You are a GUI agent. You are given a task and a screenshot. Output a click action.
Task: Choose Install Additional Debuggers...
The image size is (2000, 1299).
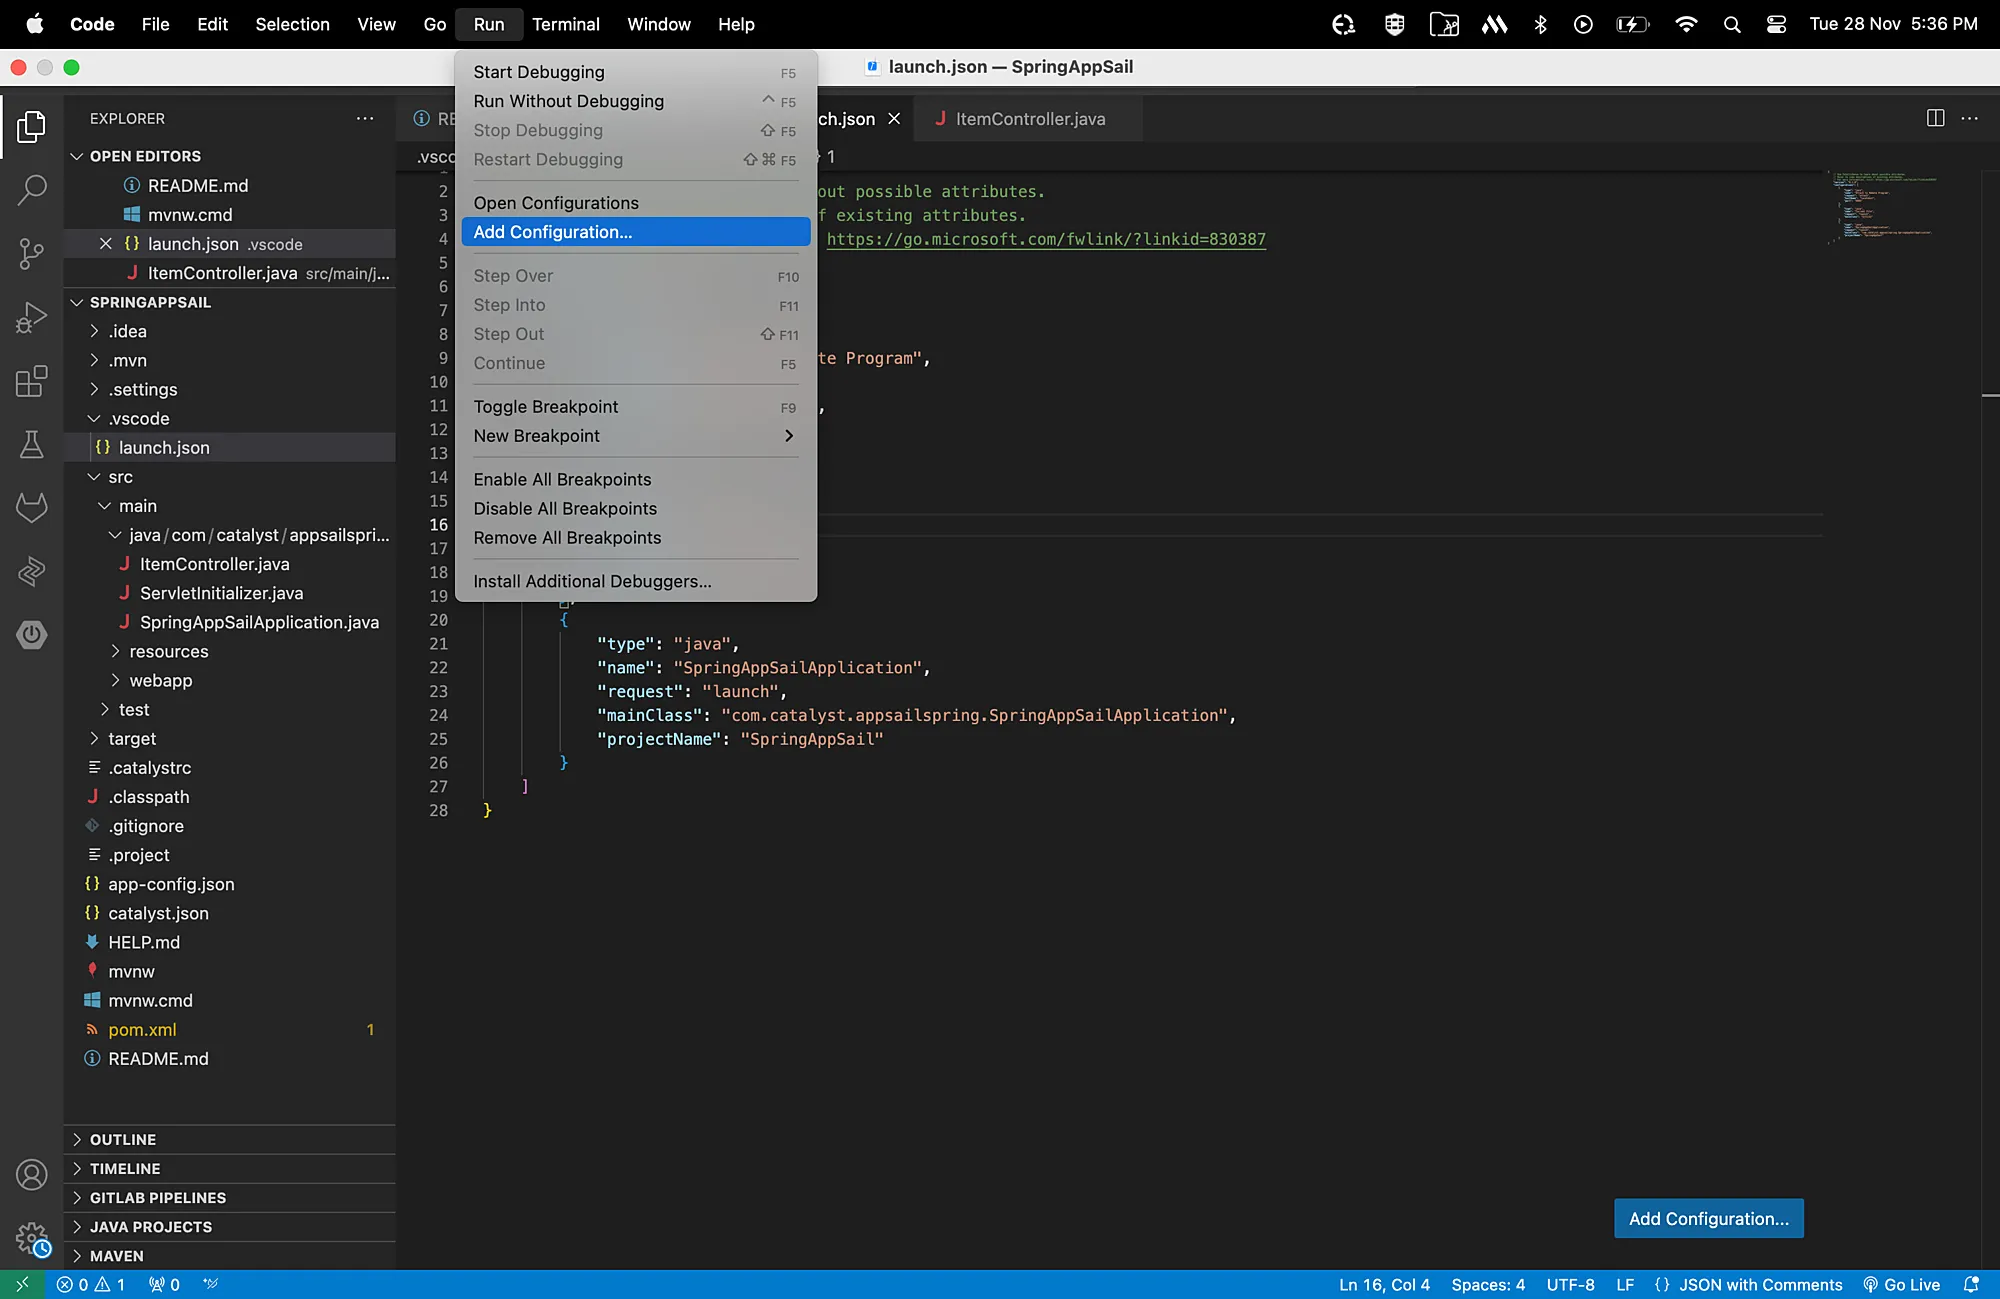tap(636, 581)
